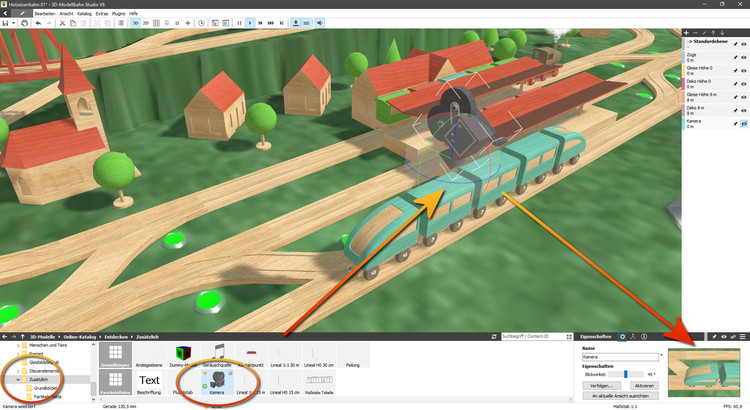Click the Aktivieren button

pyautogui.click(x=644, y=386)
